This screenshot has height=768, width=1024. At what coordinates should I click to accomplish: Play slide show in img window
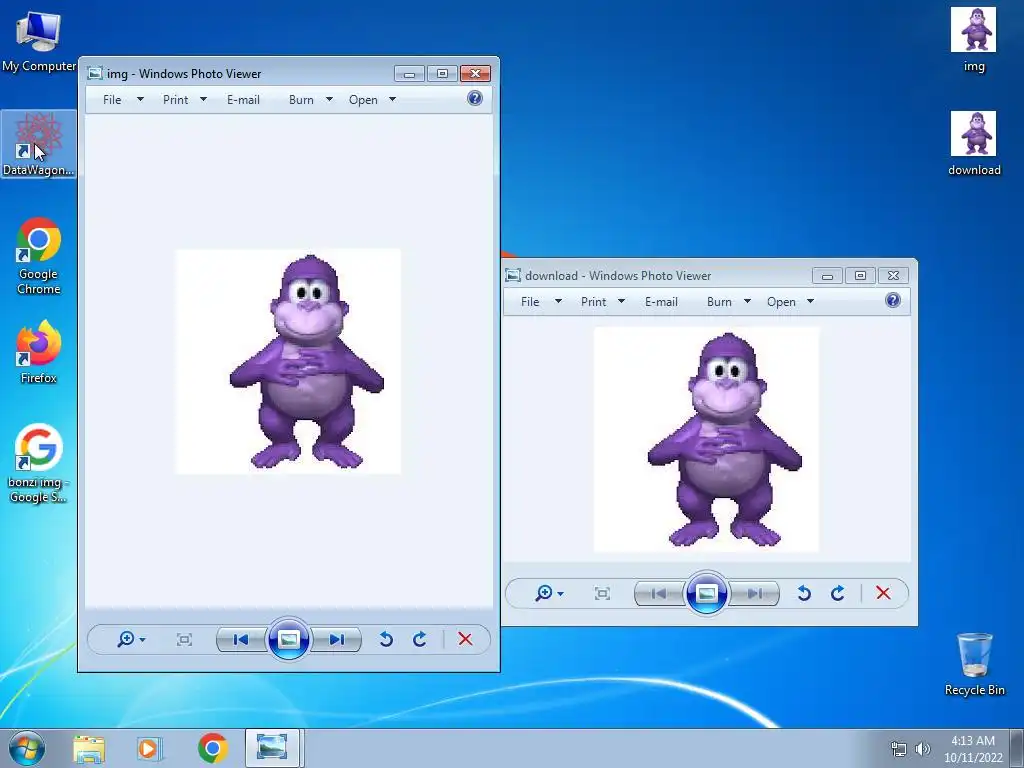[x=289, y=639]
